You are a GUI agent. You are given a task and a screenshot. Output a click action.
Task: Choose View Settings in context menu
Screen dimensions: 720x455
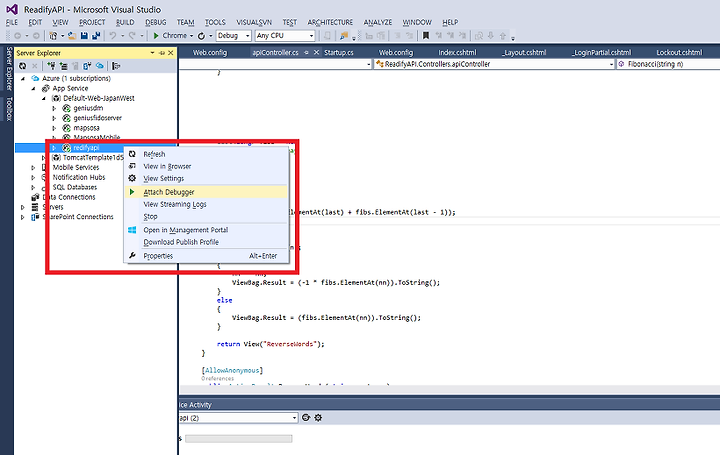pos(207,178)
